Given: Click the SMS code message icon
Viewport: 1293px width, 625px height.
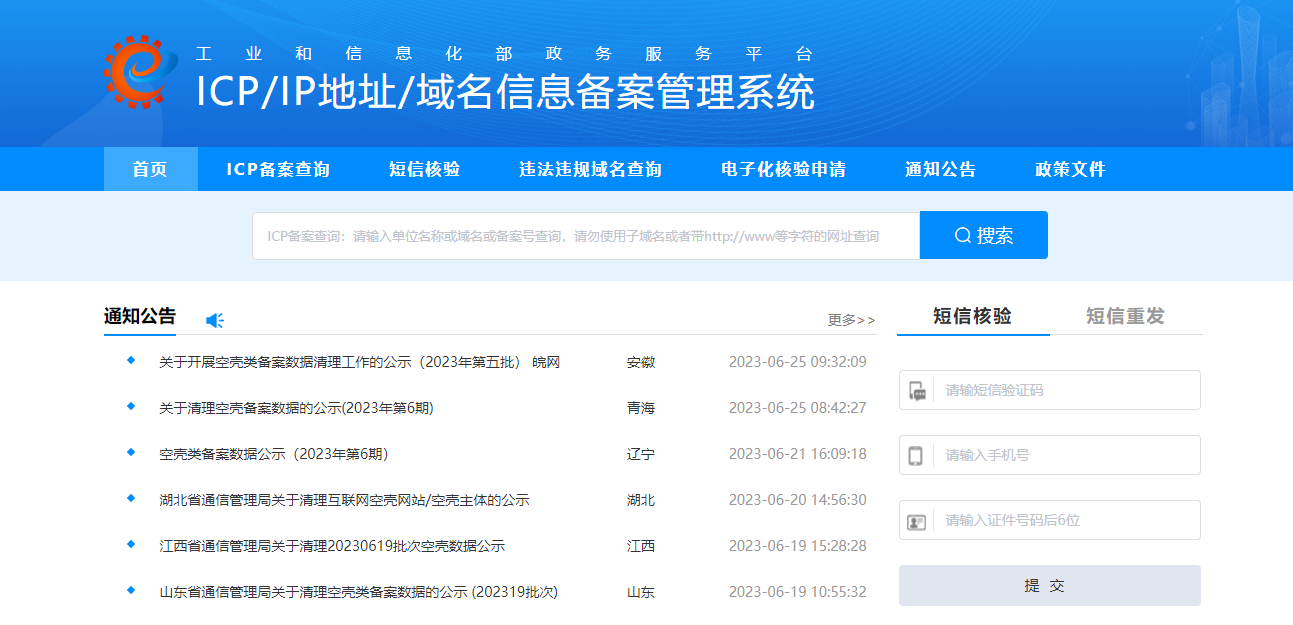Looking at the screenshot, I should click(917, 390).
